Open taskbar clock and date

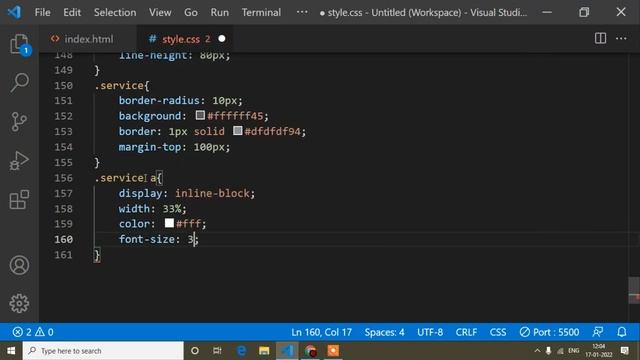click(598, 351)
